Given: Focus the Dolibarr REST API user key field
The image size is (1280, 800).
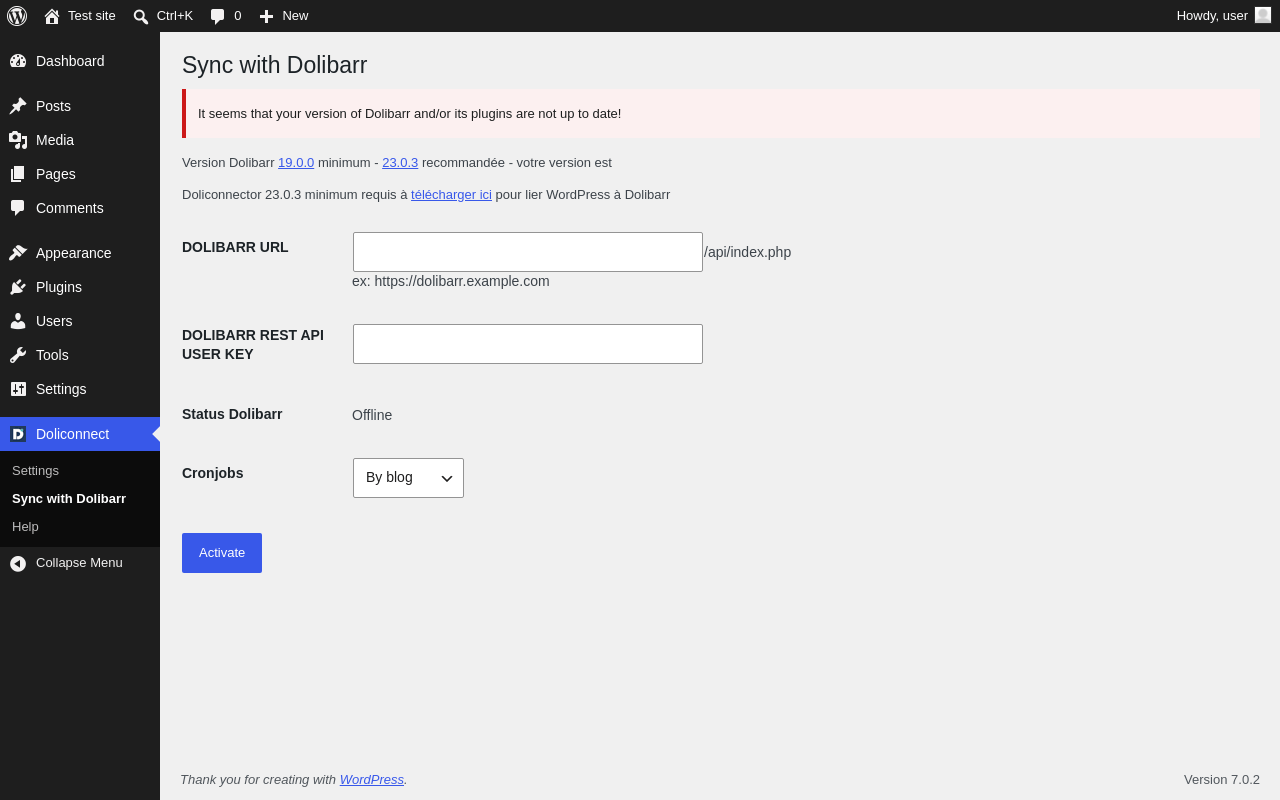Looking at the screenshot, I should 528,344.
